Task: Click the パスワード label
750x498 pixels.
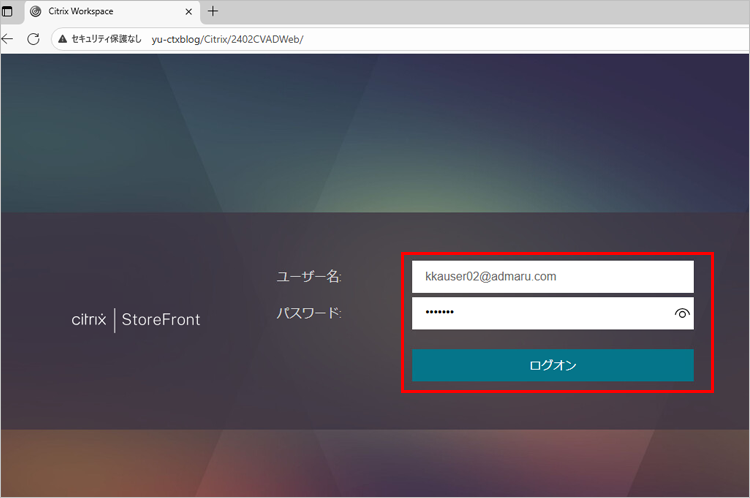Action: pyautogui.click(x=309, y=313)
